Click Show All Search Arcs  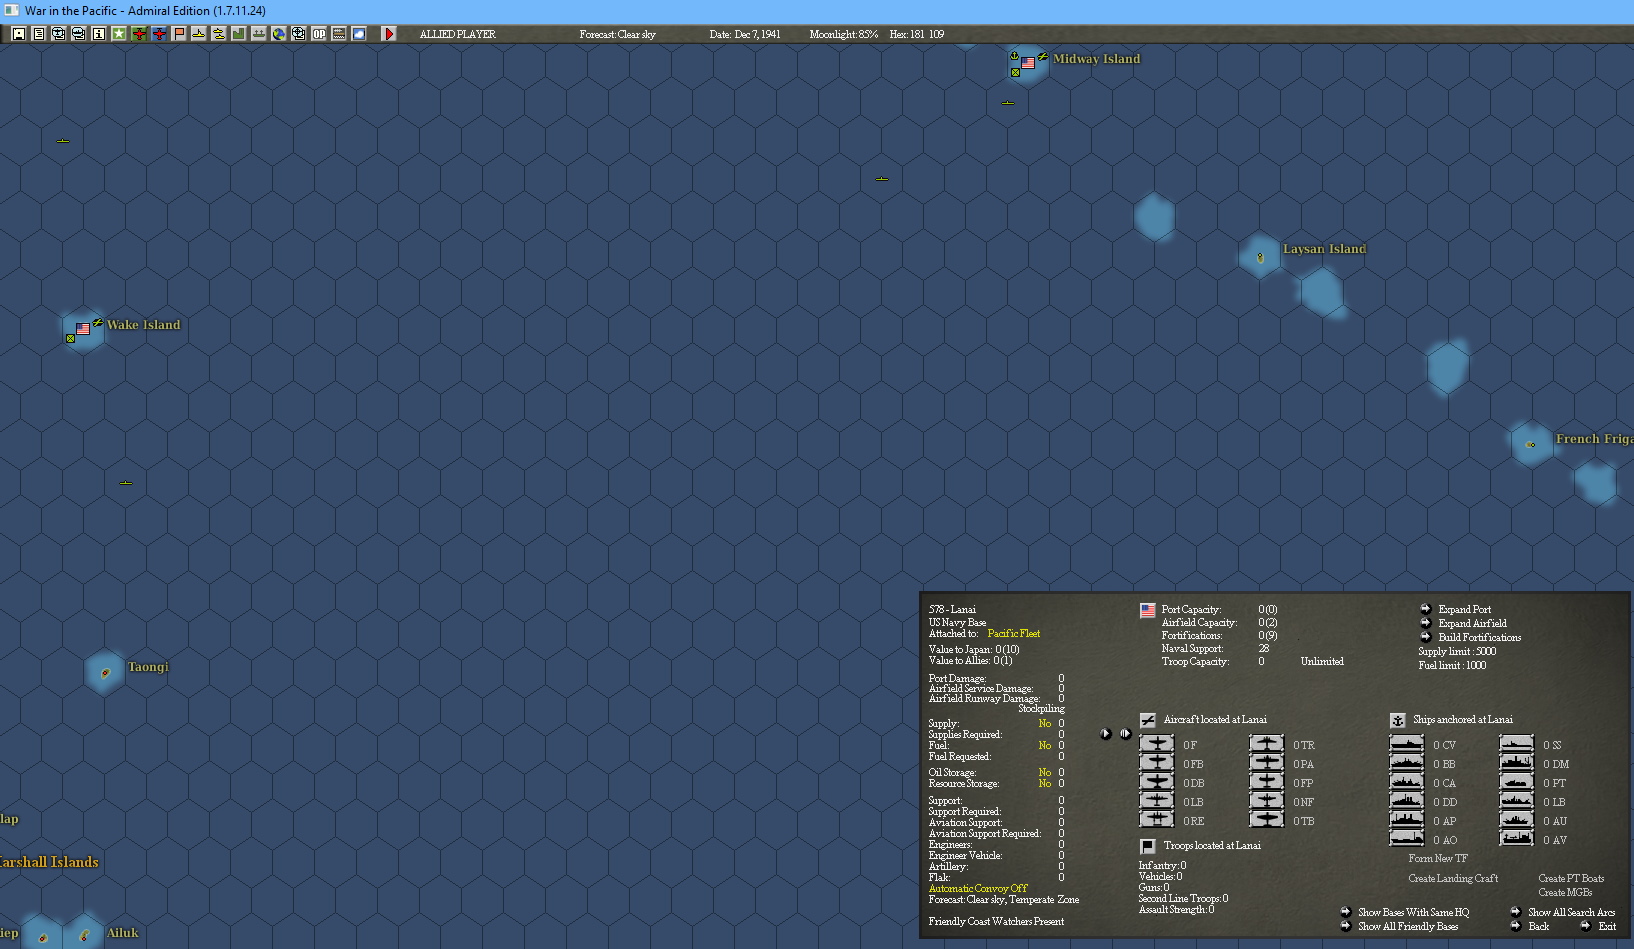coord(1571,912)
